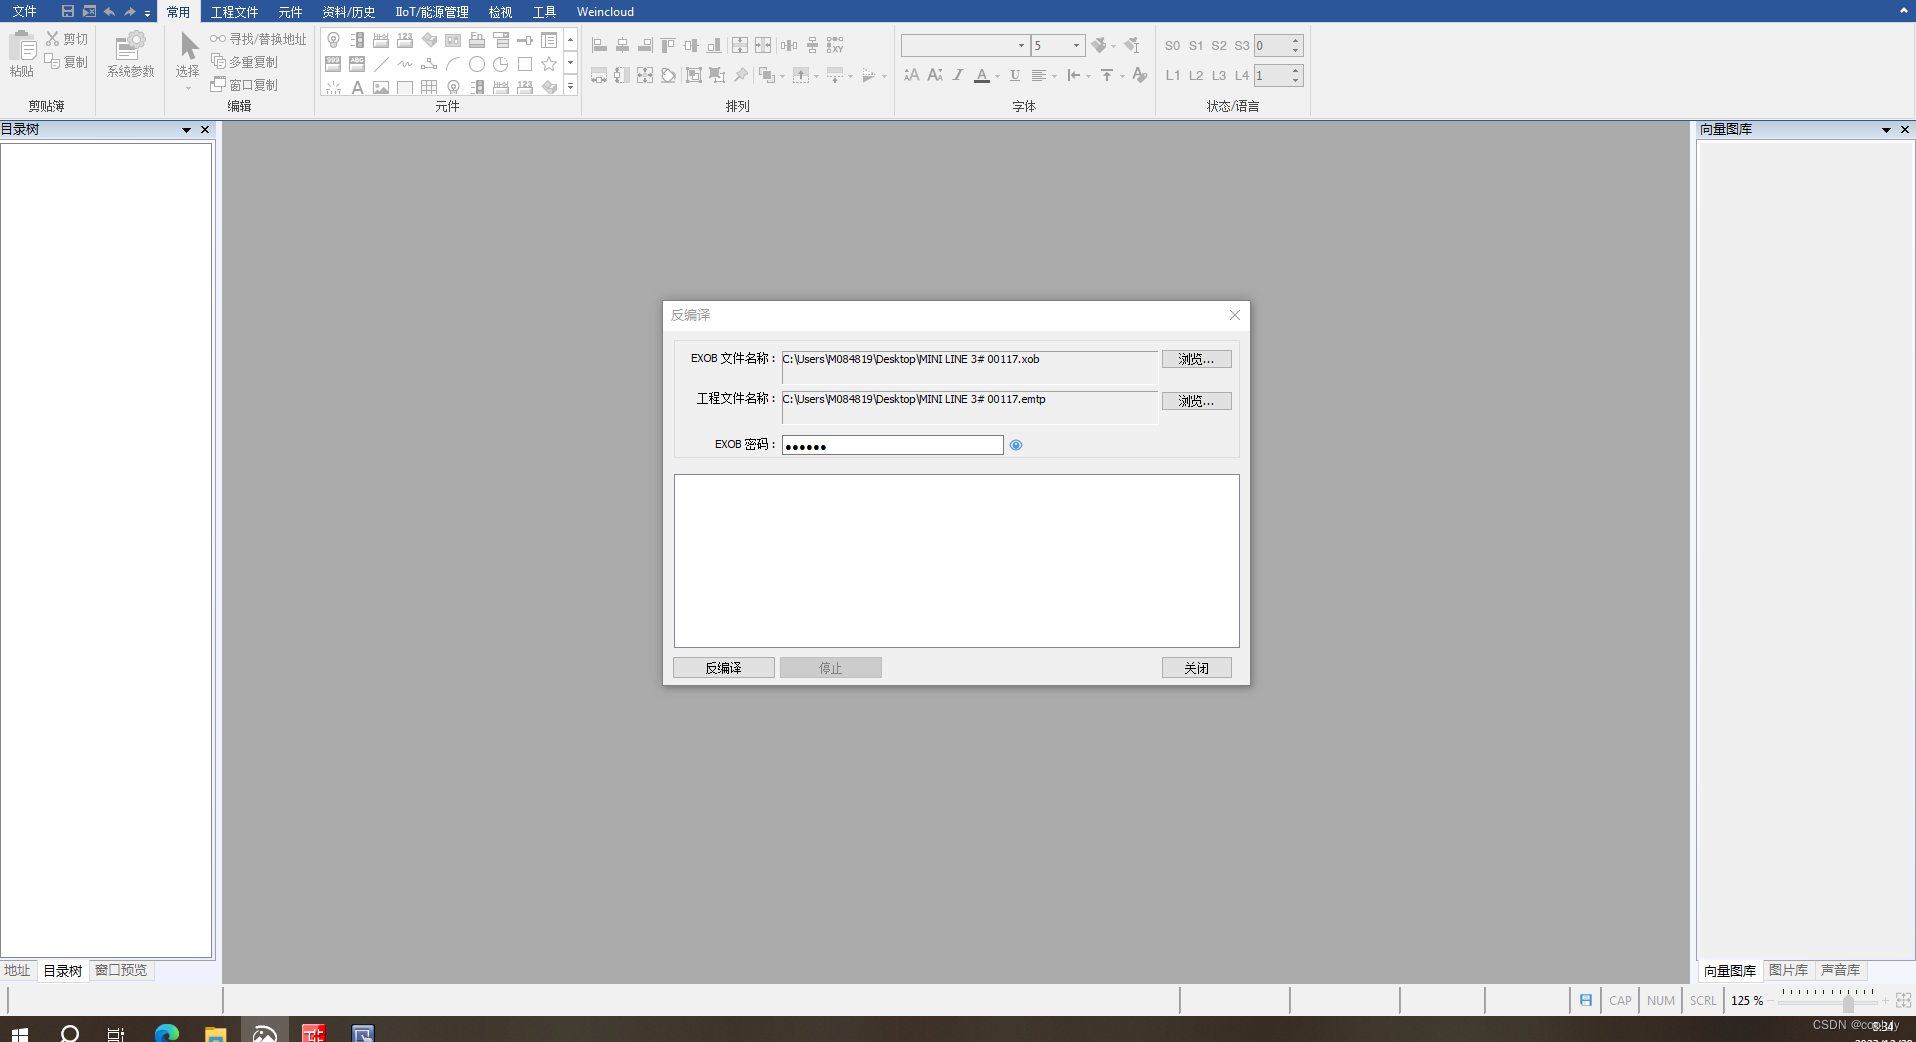Open the font size dropdown showing 5

(1076, 46)
